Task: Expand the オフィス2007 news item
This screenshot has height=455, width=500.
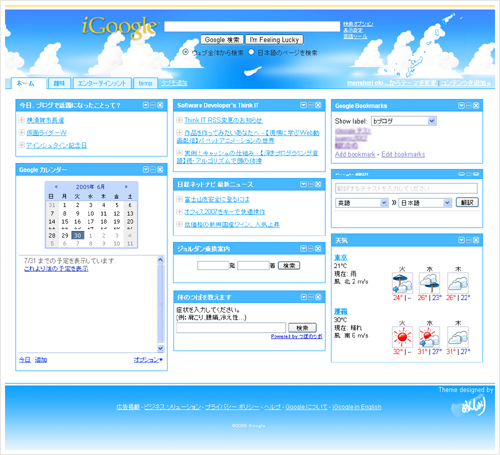Action: click(179, 212)
